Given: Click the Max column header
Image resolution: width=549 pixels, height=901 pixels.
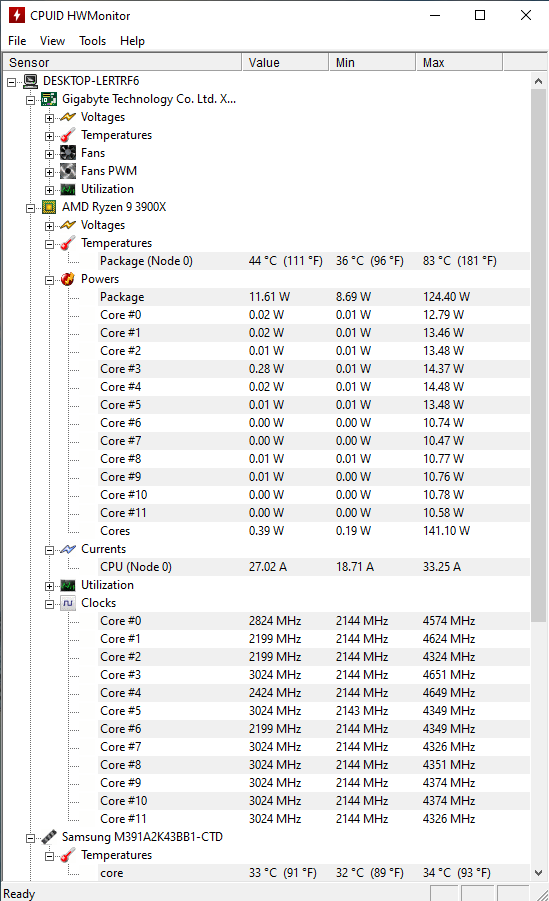Looking at the screenshot, I should click(459, 62).
